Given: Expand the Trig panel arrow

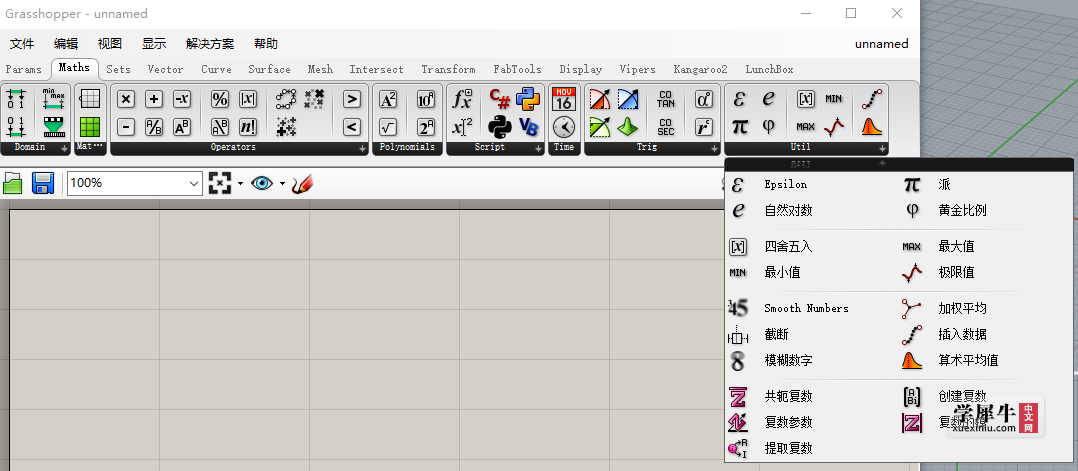Looking at the screenshot, I should [714, 149].
